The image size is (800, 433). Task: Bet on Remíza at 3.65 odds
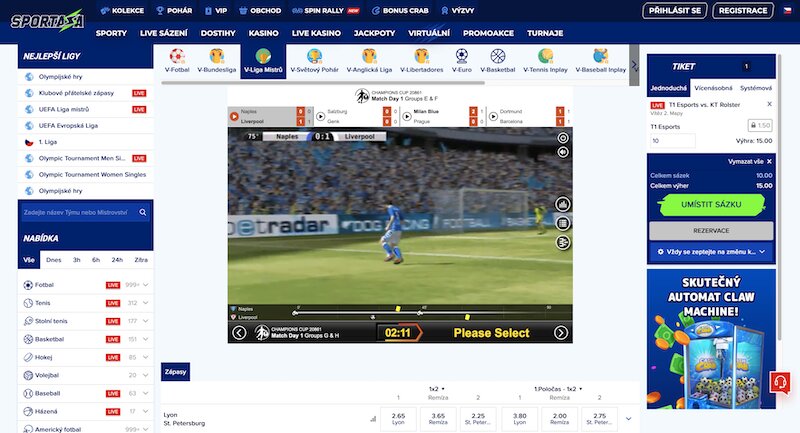point(438,419)
